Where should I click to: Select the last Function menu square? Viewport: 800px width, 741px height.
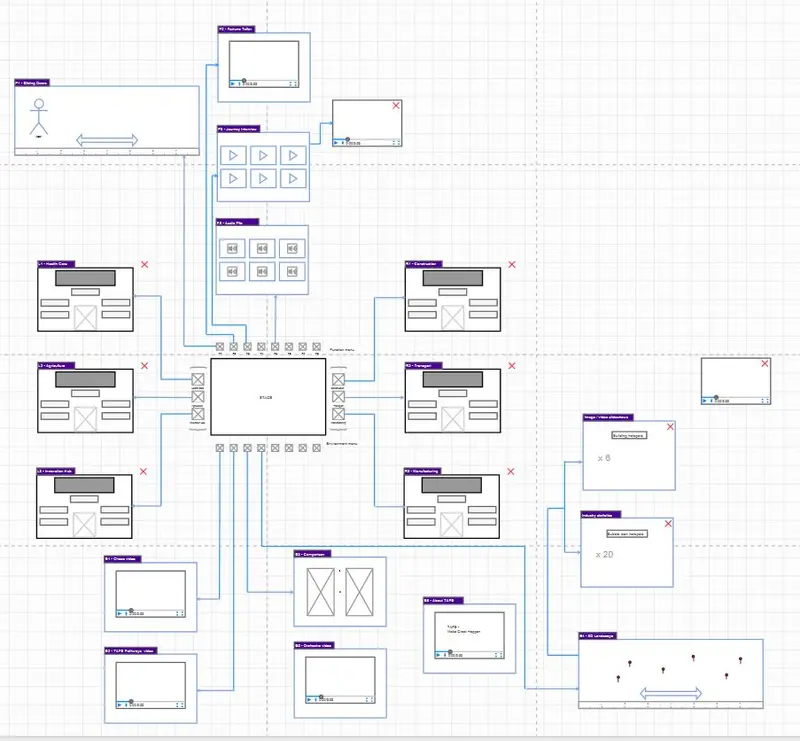click(x=316, y=347)
